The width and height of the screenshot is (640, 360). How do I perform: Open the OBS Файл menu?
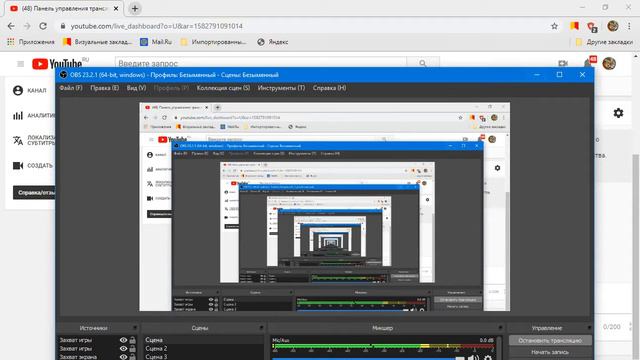(71, 88)
